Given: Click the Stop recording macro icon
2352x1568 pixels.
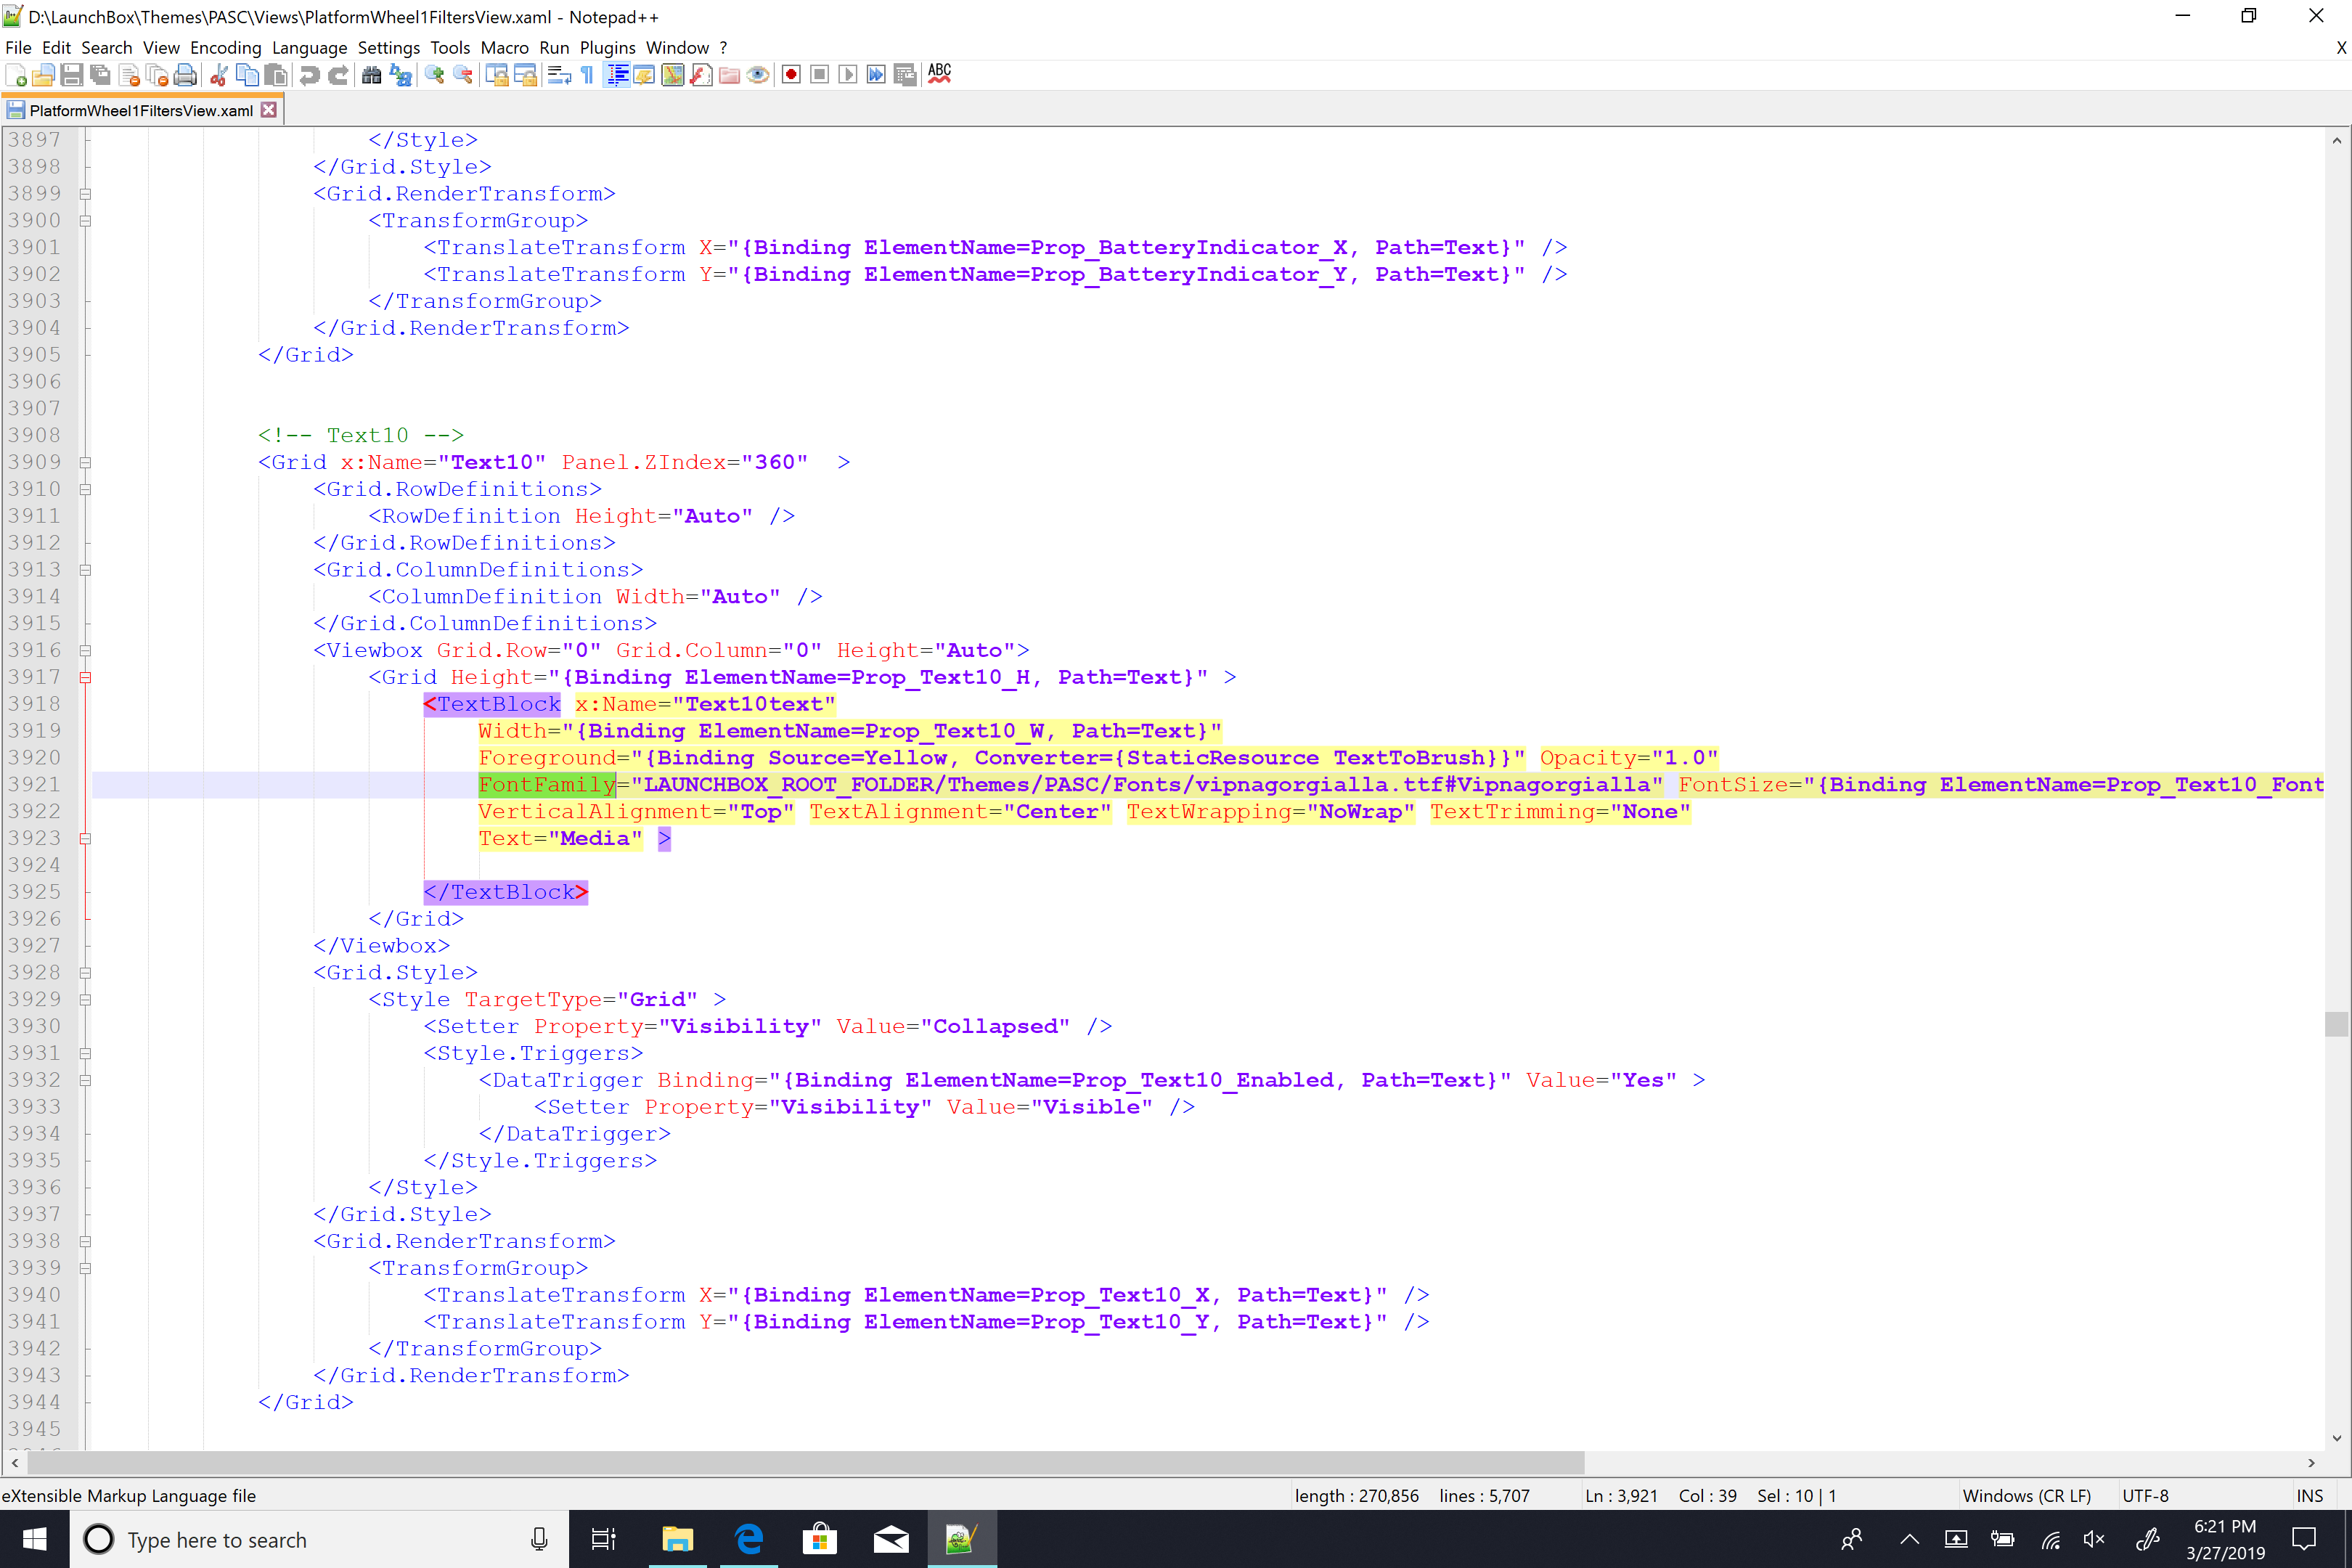Looking at the screenshot, I should click(820, 75).
